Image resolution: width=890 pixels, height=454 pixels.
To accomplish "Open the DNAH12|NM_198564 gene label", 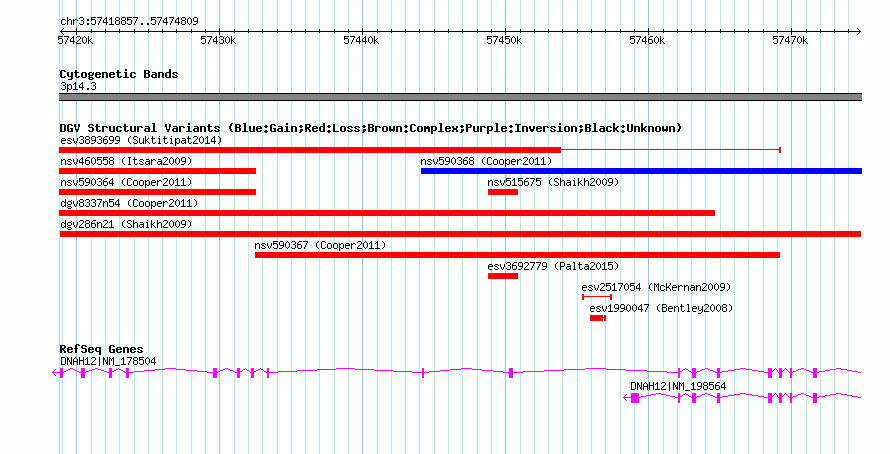I will 678,386.
